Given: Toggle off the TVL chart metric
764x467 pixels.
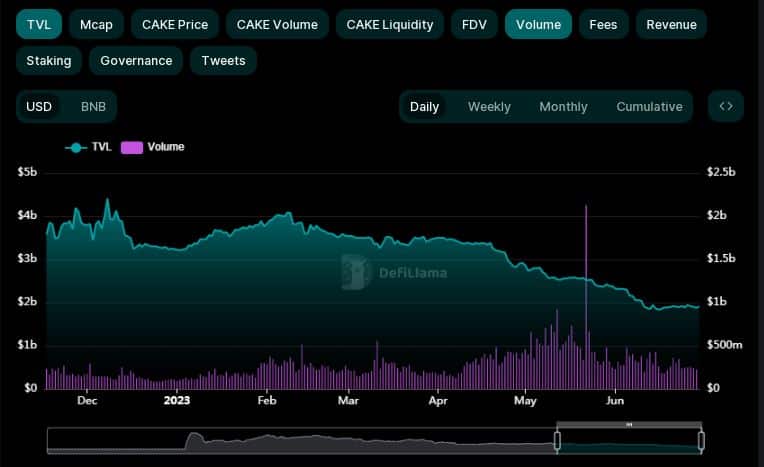Looking at the screenshot, I should click(x=39, y=24).
